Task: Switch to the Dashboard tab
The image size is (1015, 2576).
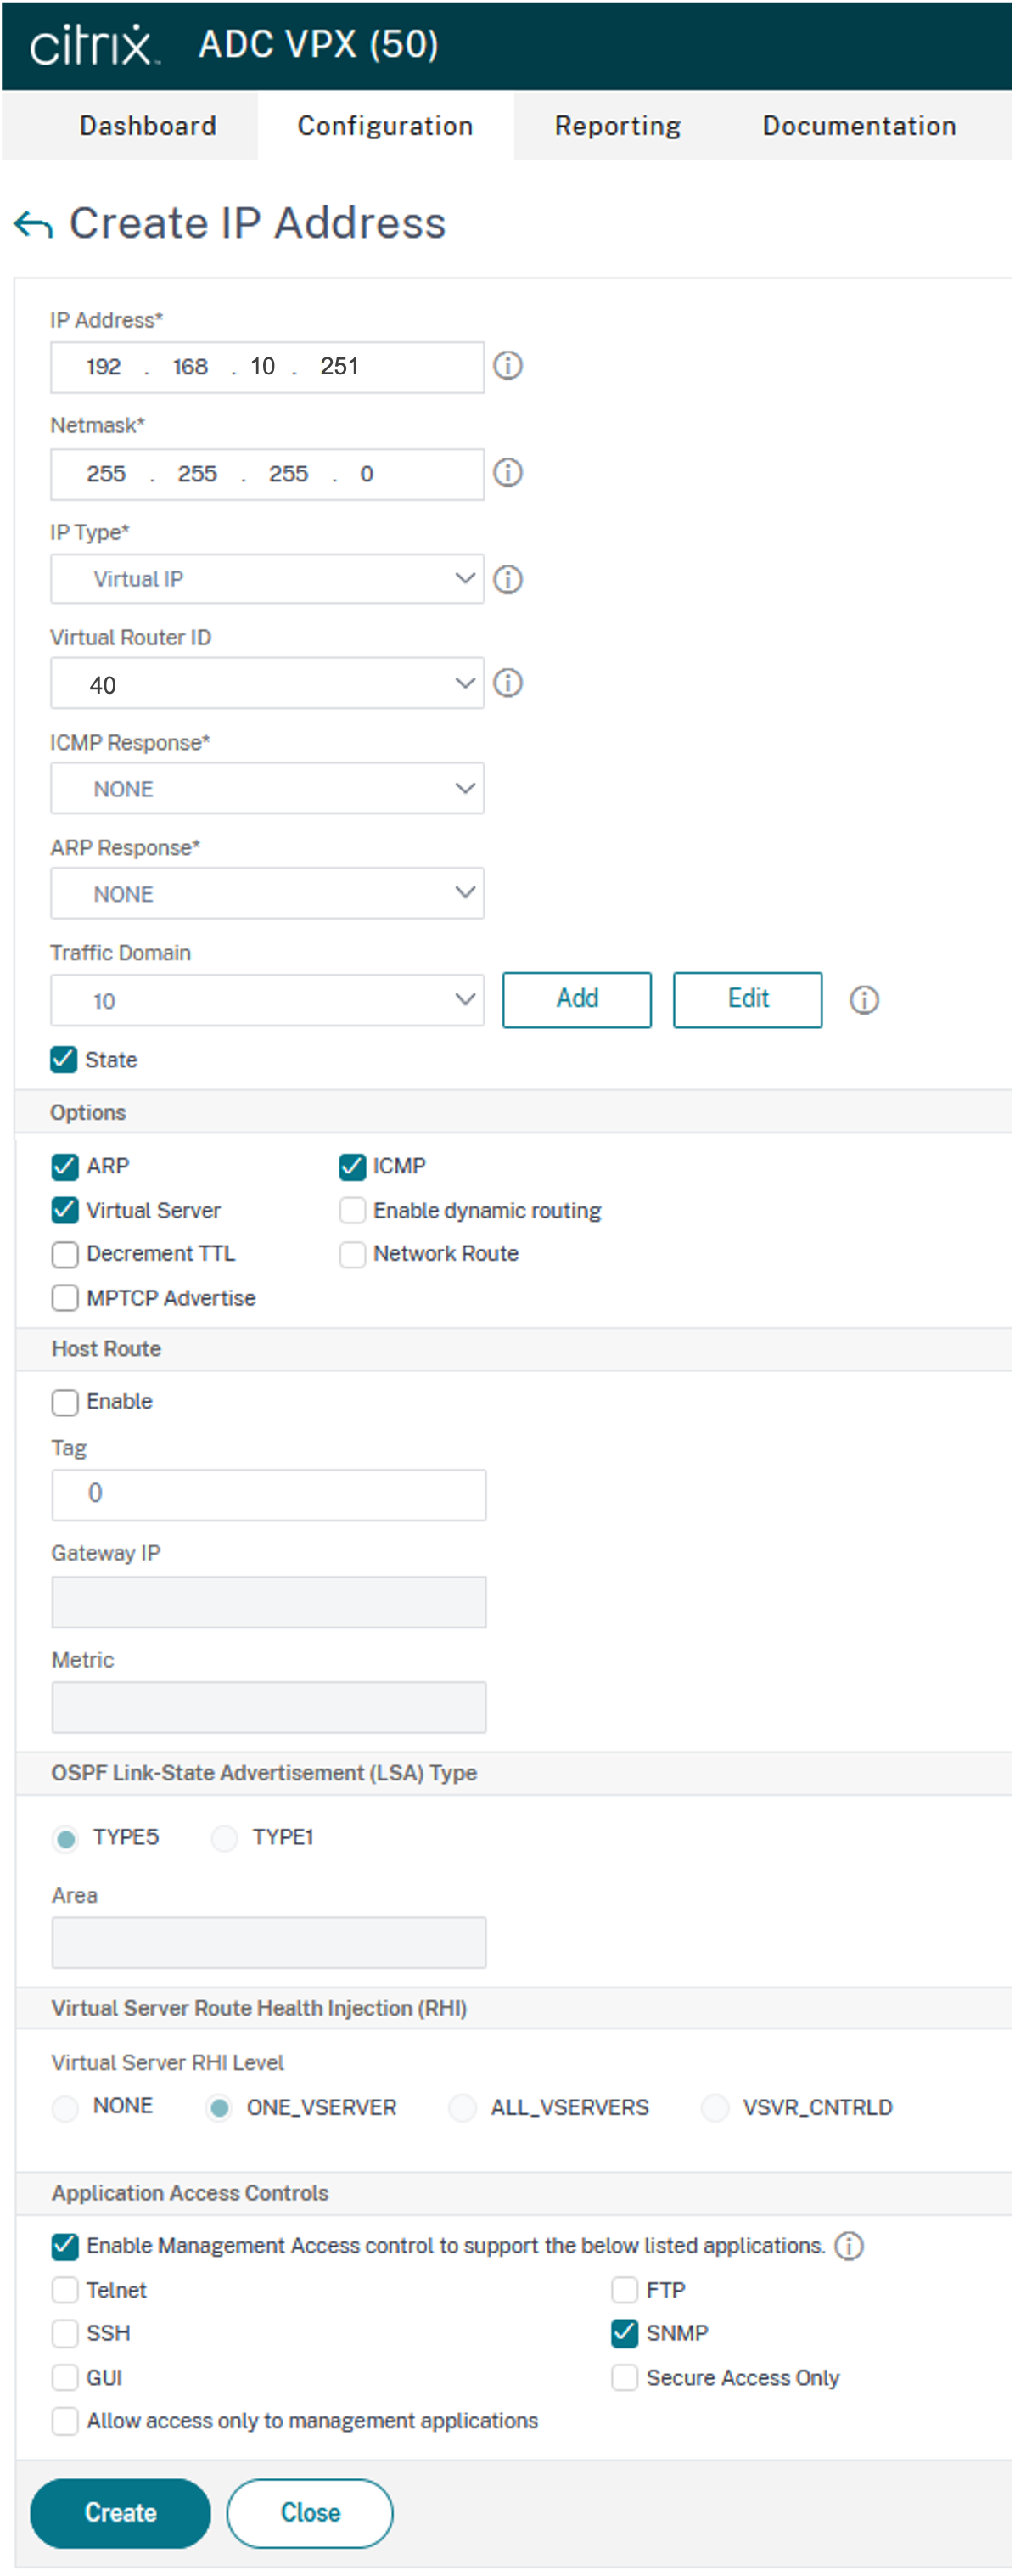Action: tap(148, 126)
